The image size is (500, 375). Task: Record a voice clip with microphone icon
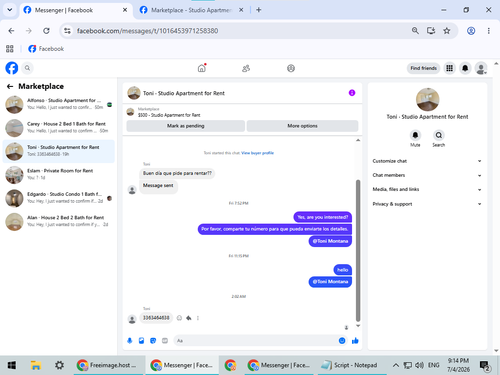click(x=130, y=340)
